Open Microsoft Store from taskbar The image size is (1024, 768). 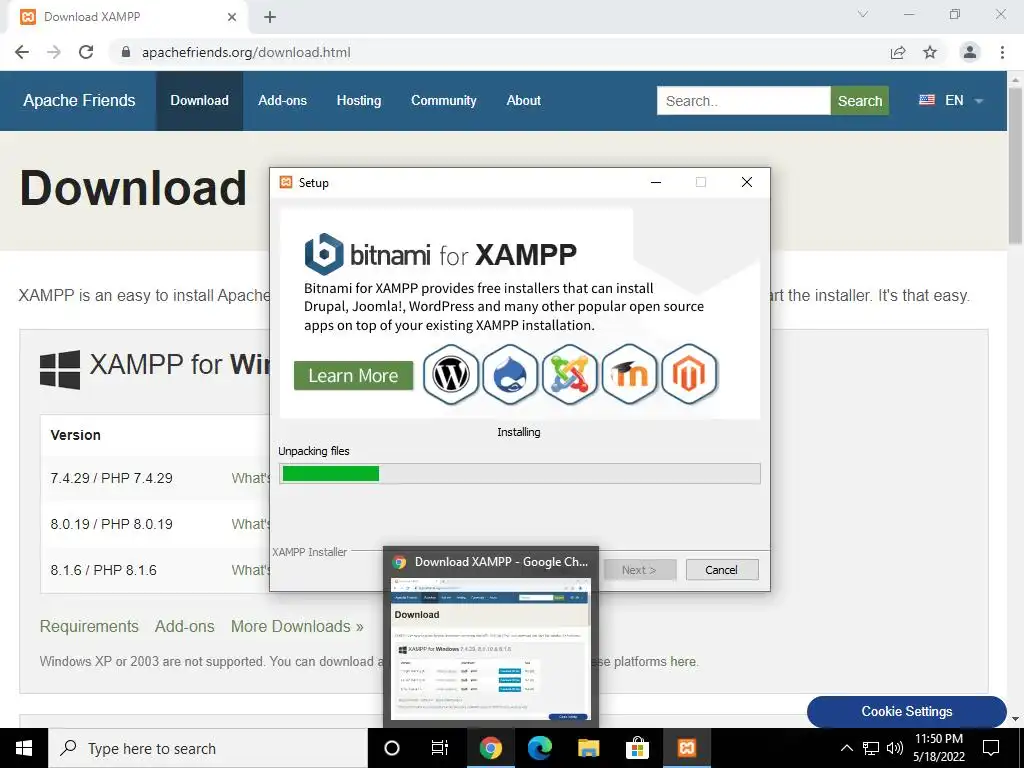[x=637, y=748]
